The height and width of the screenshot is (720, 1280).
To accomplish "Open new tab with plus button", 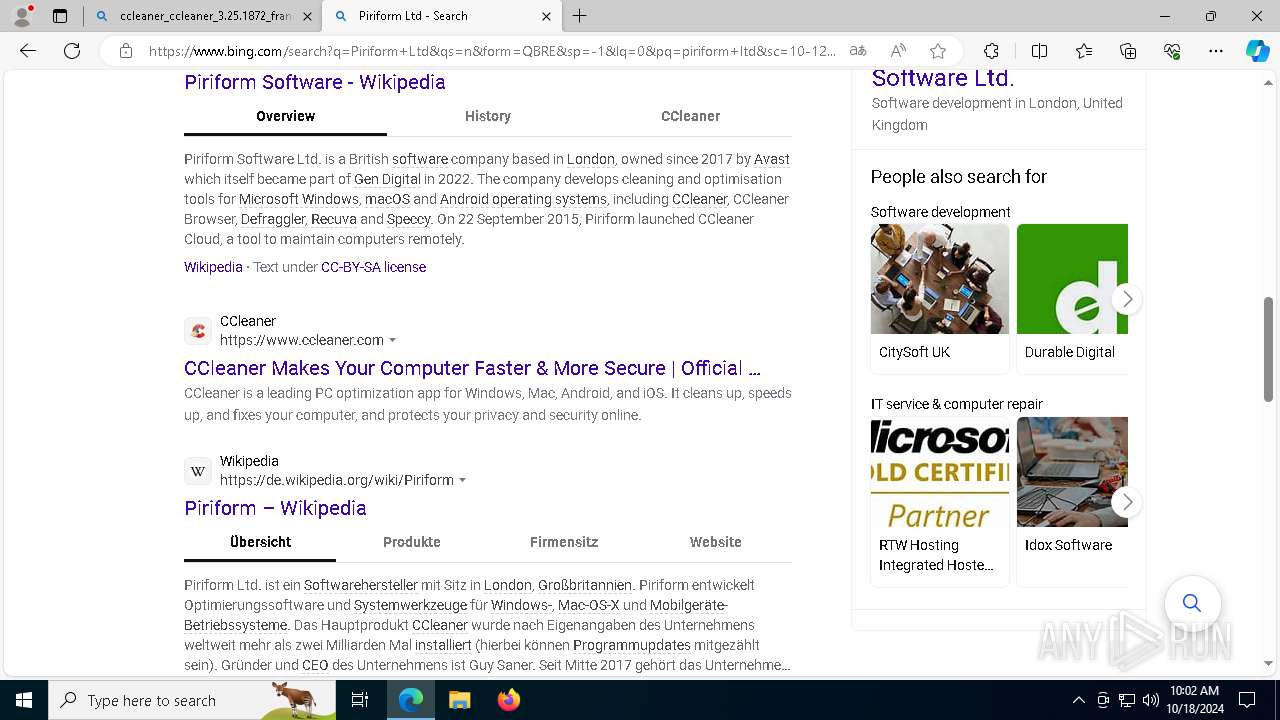I will (580, 16).
